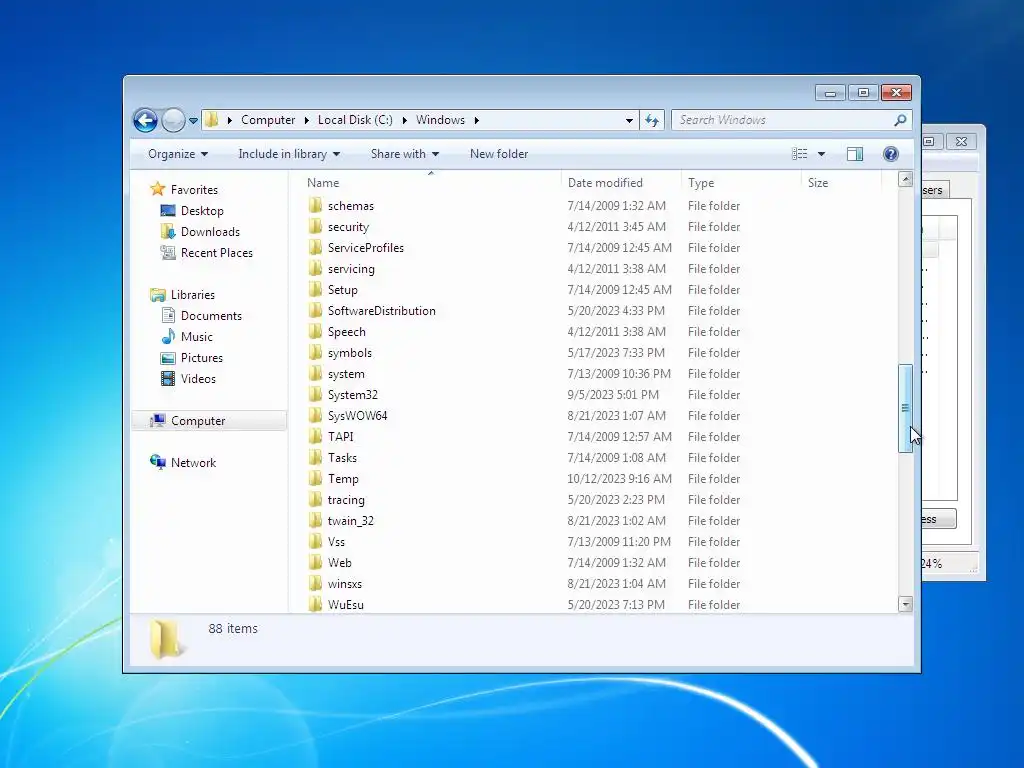1024x768 pixels.
Task: Select the Tasks folder icon
Action: click(x=315, y=458)
